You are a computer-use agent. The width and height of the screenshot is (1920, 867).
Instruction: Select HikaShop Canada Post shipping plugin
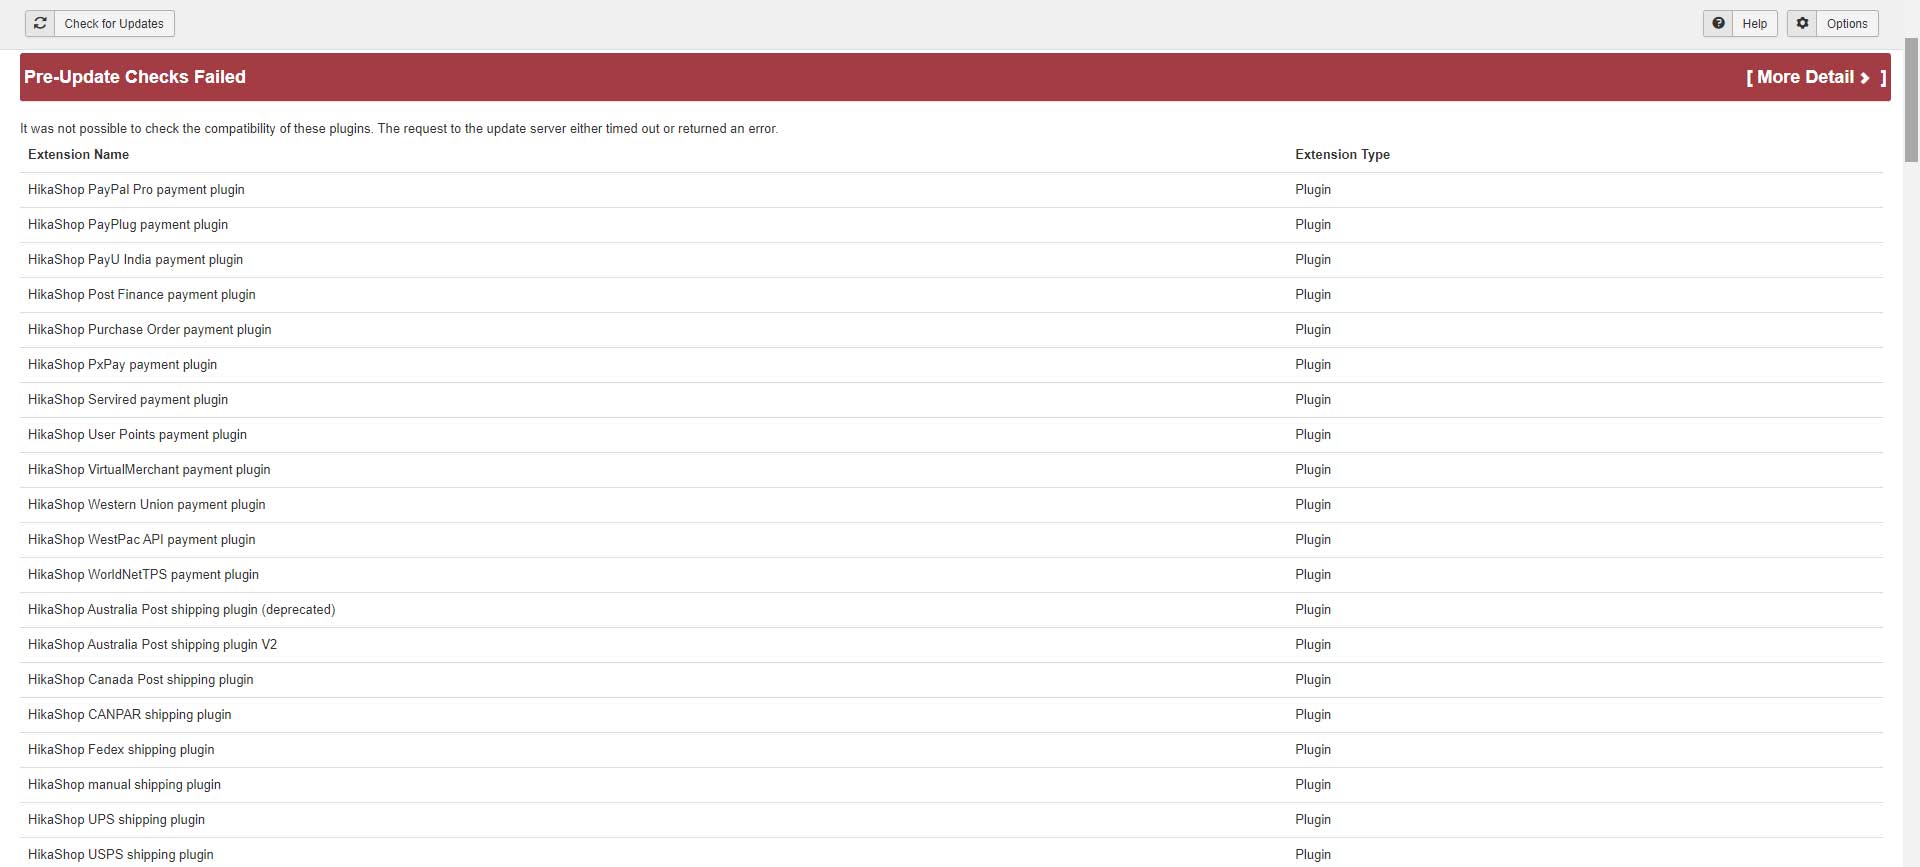pos(141,680)
